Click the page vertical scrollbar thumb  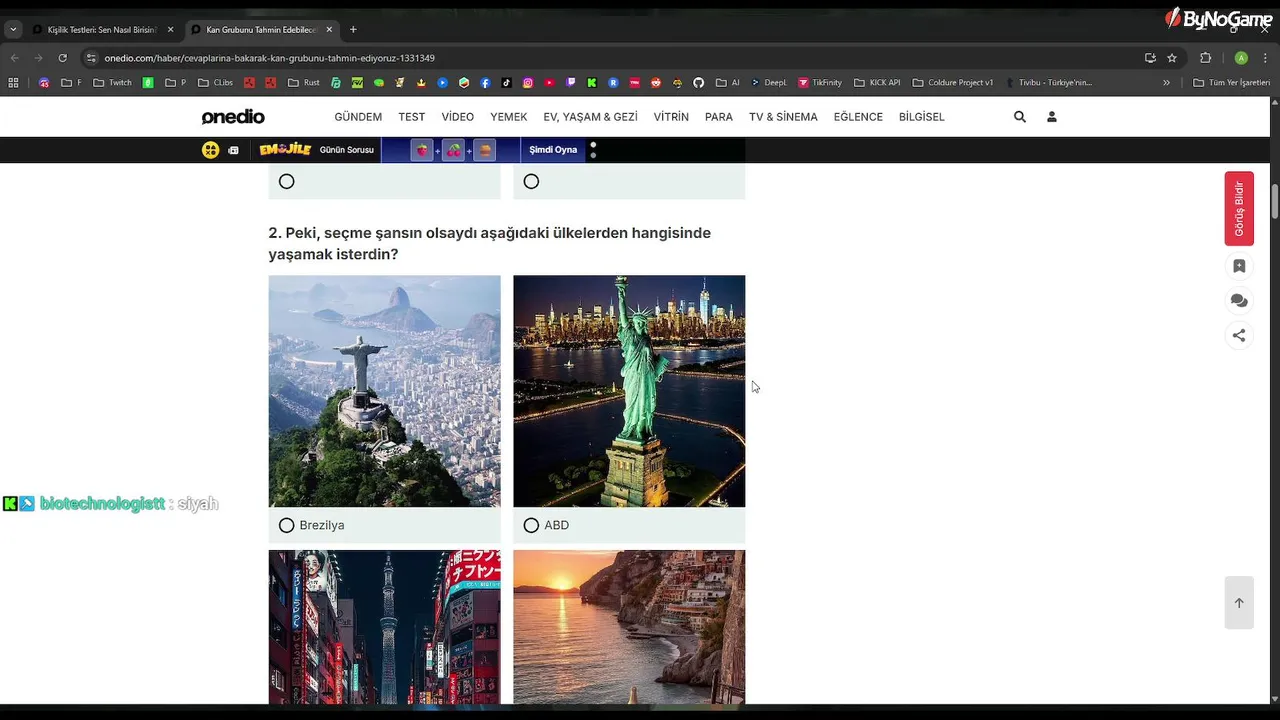tap(1275, 201)
